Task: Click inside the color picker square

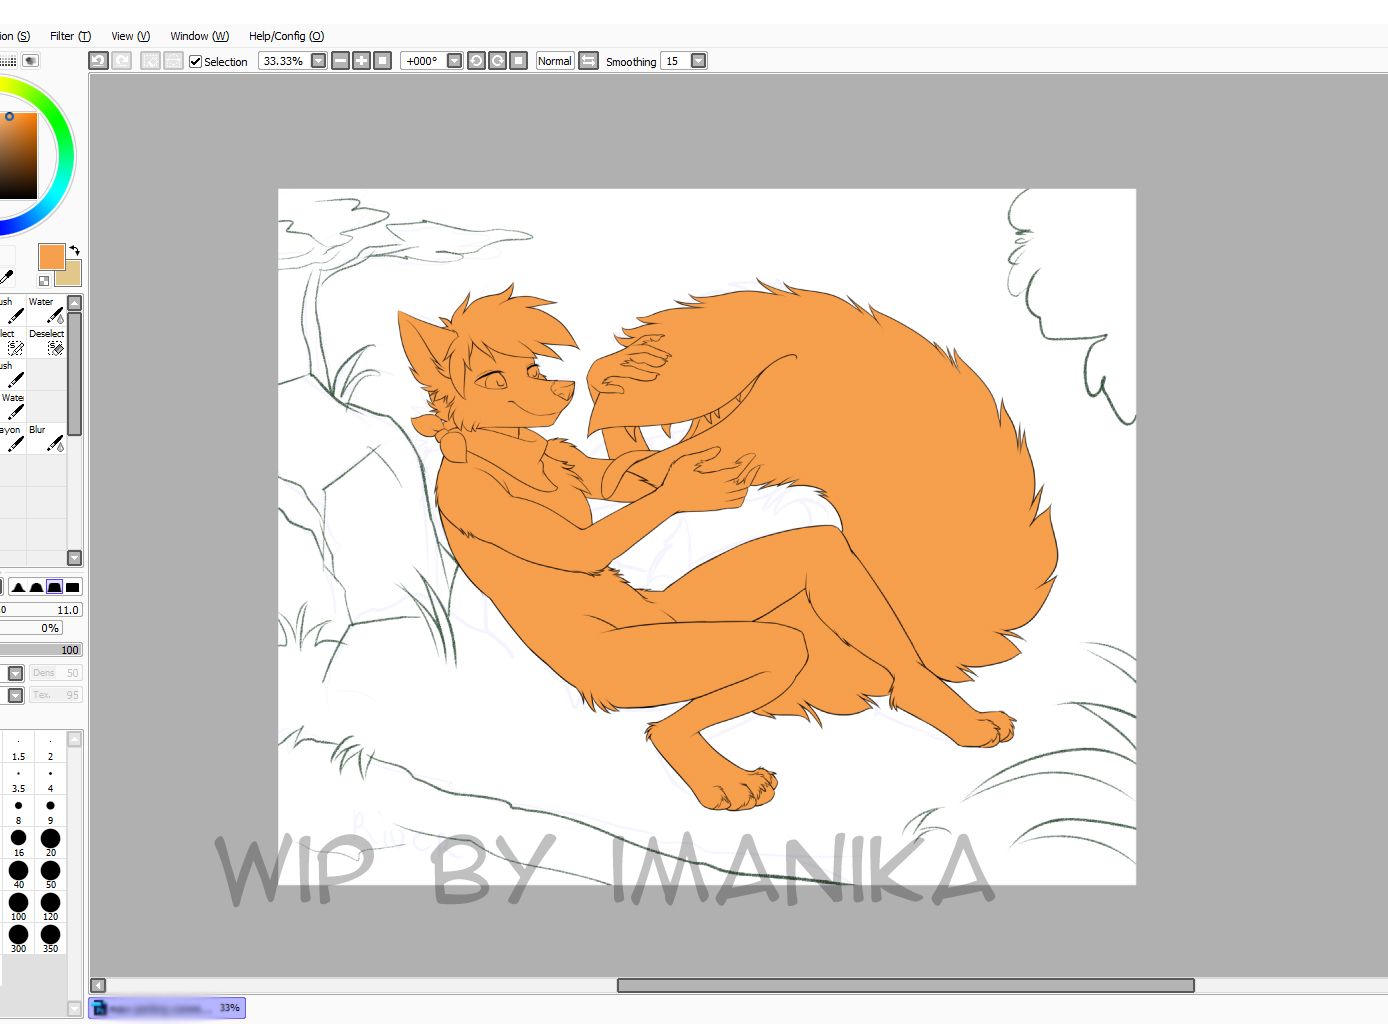Action: 18,155
